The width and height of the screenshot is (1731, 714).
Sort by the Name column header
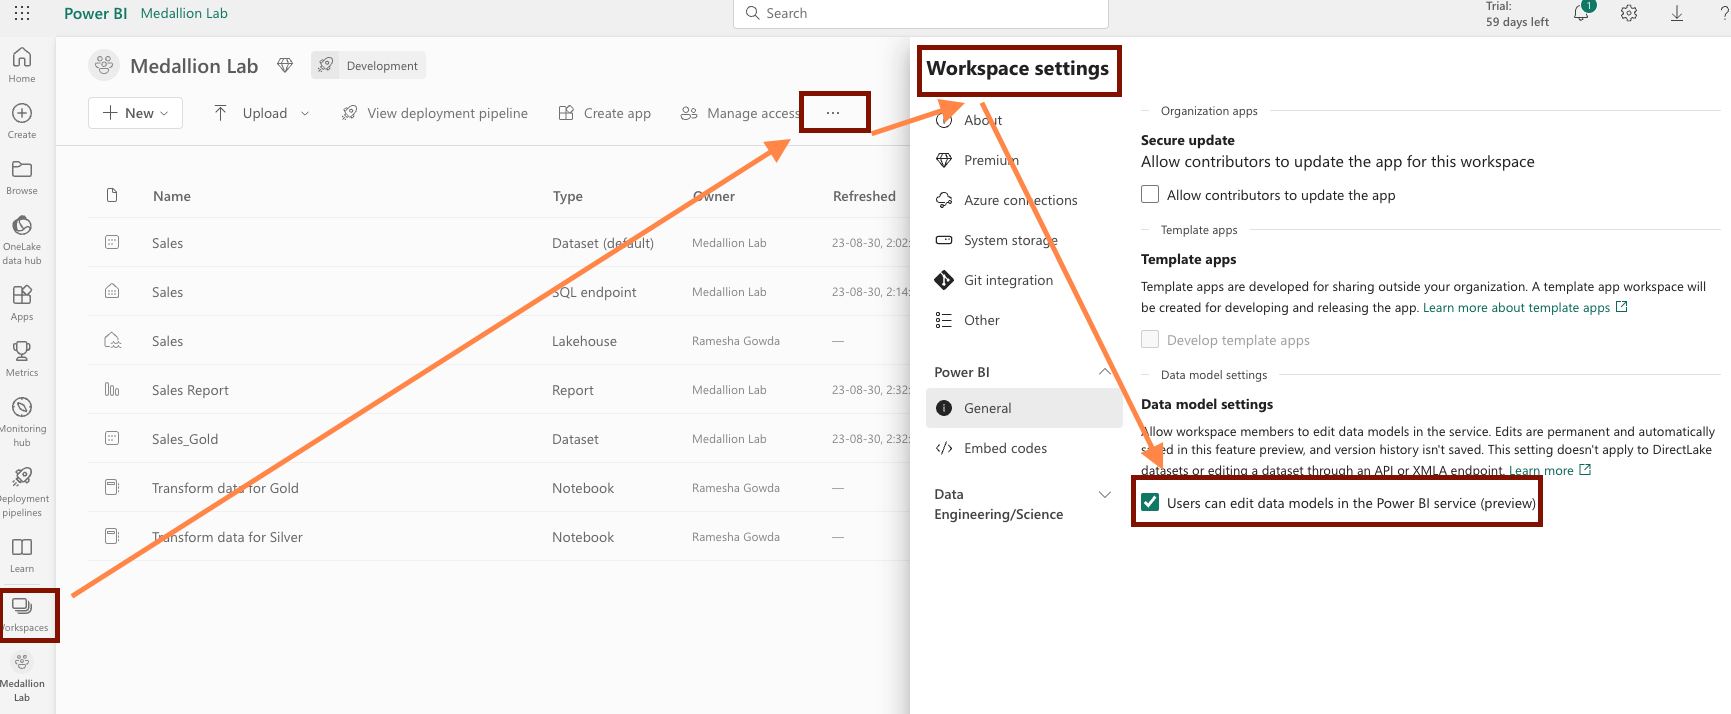point(172,196)
